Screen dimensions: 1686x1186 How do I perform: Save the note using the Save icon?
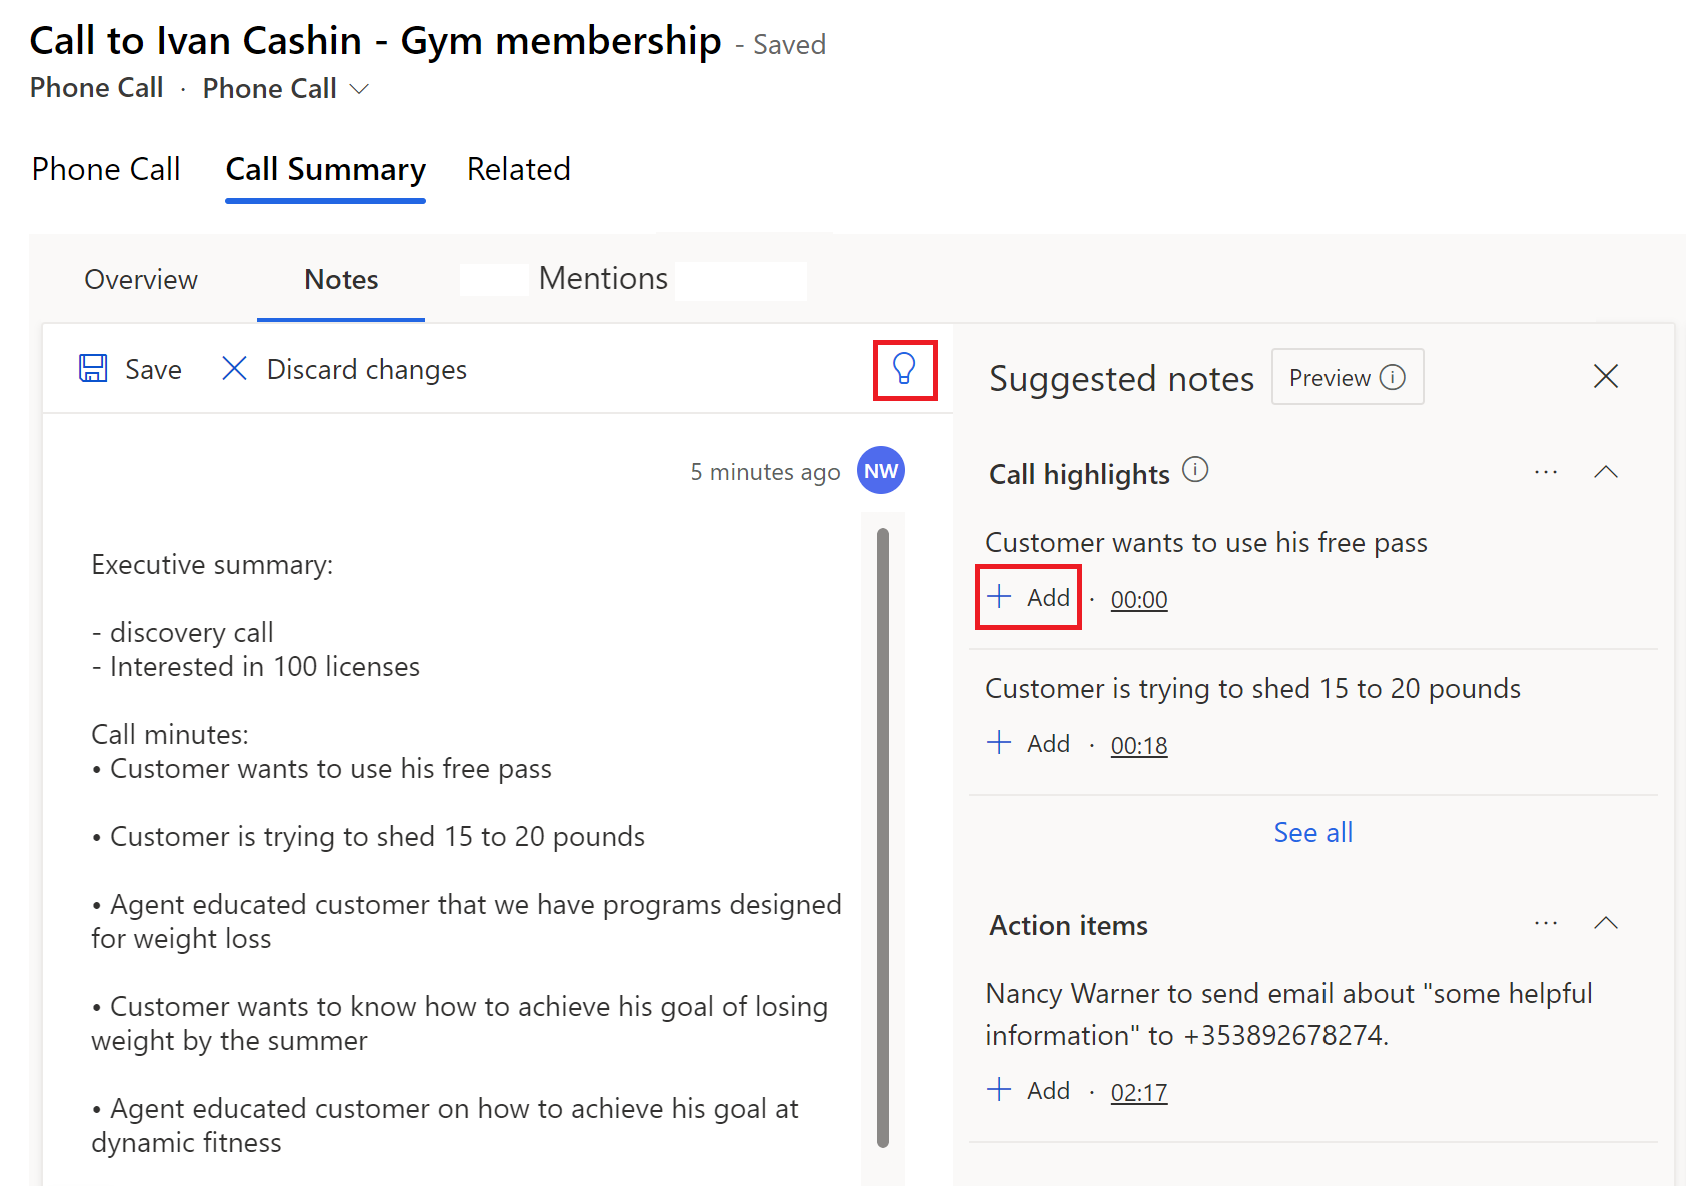coord(93,368)
